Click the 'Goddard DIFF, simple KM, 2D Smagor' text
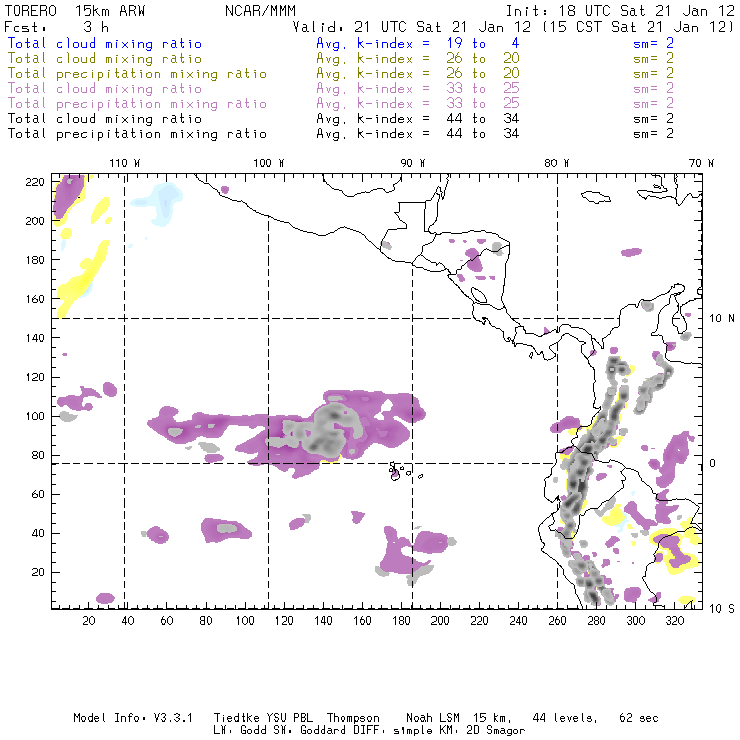 412,731
